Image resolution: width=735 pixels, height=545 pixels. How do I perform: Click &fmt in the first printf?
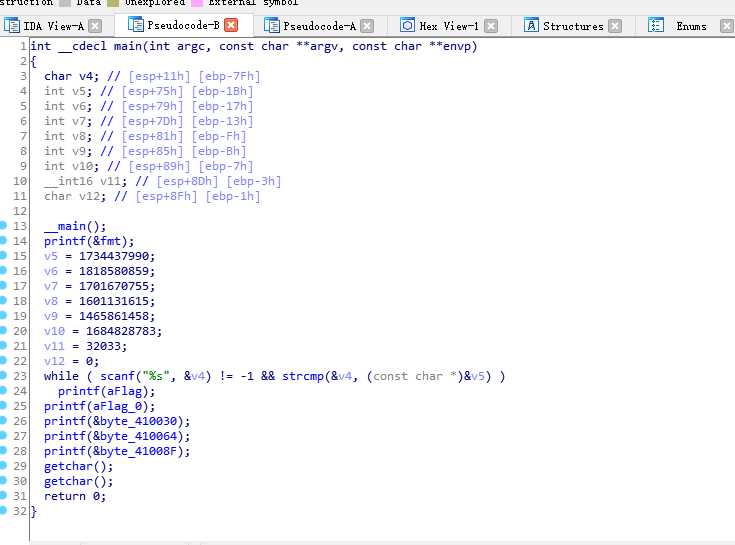tap(106, 241)
